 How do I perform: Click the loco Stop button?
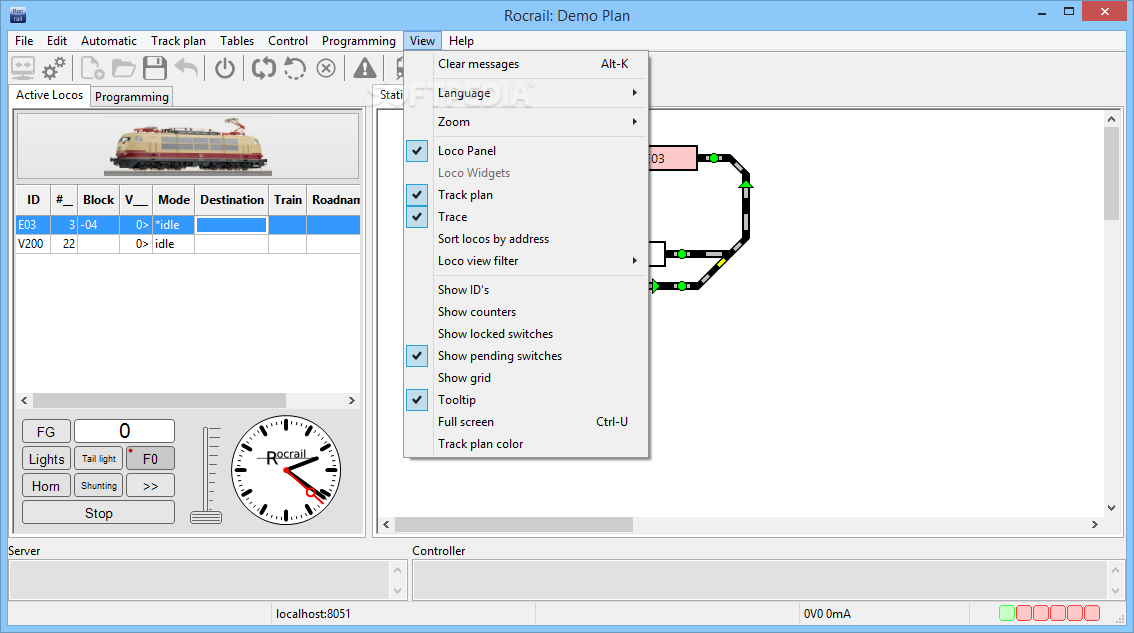click(98, 512)
